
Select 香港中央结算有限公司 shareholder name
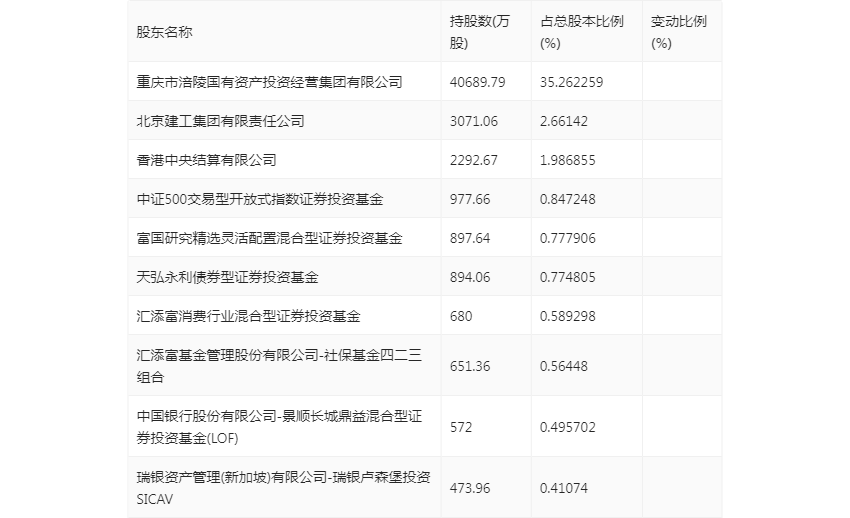206,160
